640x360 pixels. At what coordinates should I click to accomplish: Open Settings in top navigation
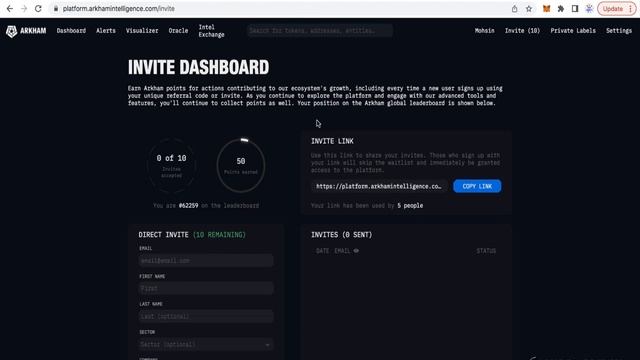(619, 31)
